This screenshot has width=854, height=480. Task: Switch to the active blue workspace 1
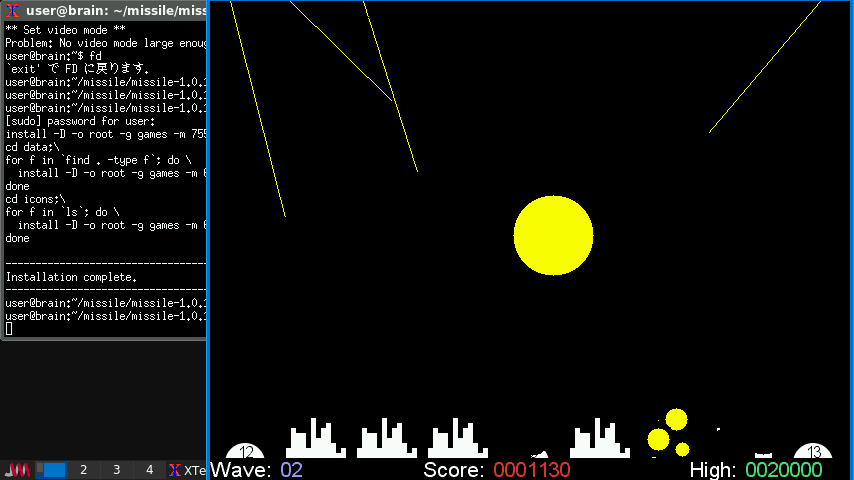tap(51, 470)
